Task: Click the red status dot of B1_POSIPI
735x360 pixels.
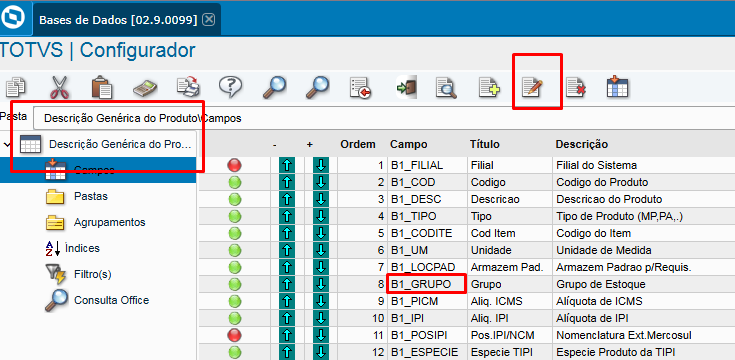Action: pyautogui.click(x=234, y=335)
